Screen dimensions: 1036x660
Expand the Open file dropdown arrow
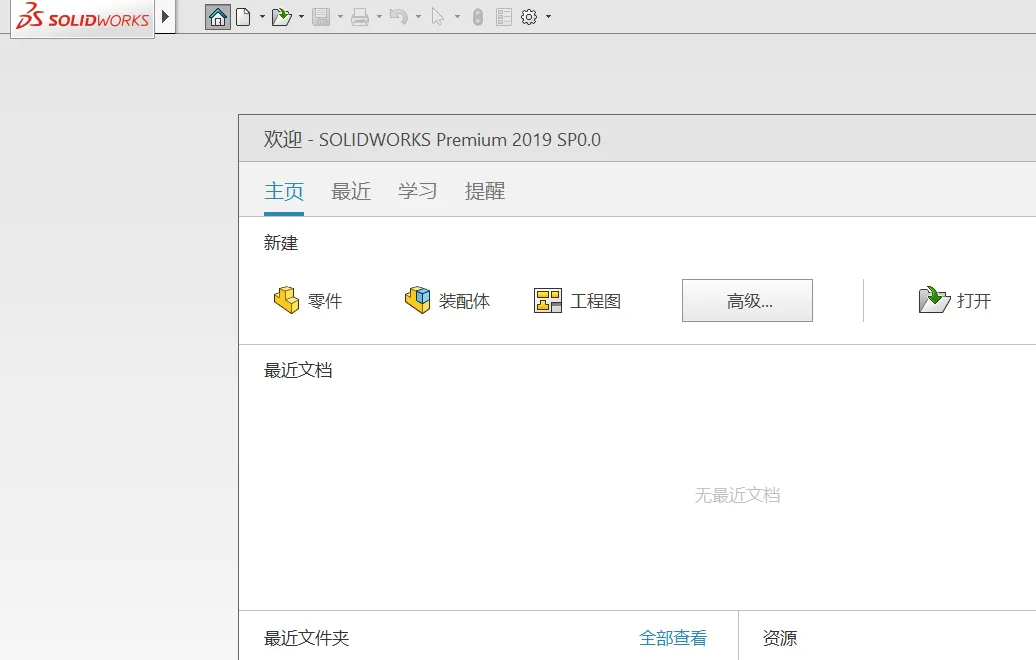click(x=301, y=17)
